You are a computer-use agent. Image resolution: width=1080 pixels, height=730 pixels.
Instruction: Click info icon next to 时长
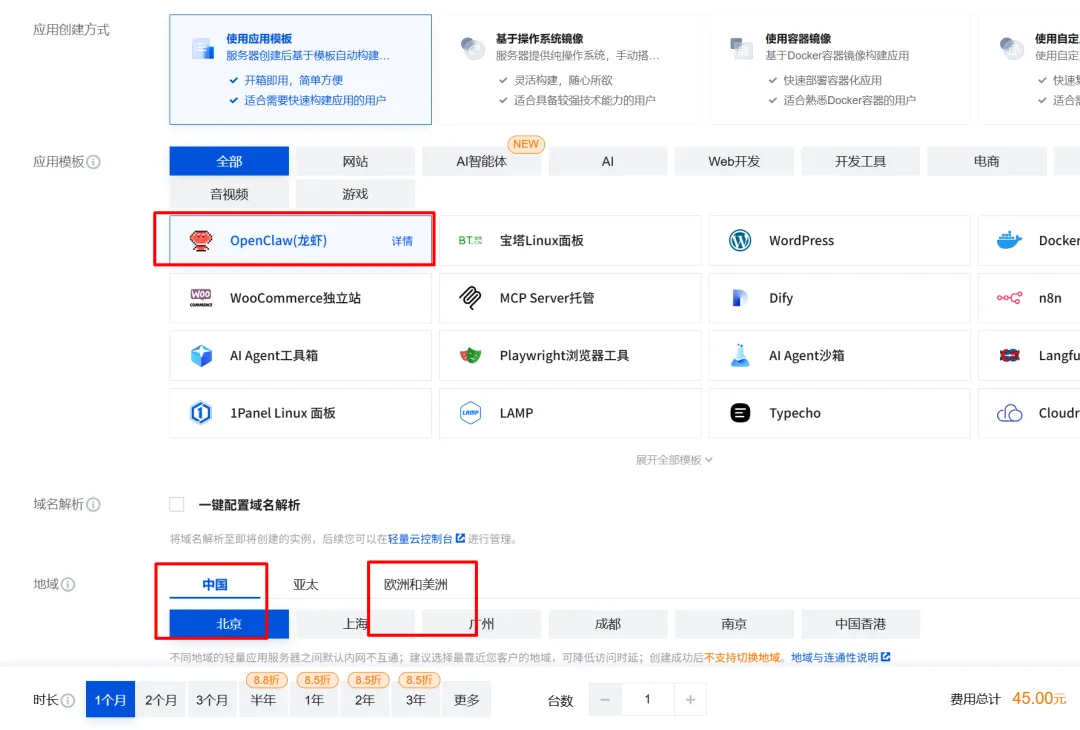[68, 700]
